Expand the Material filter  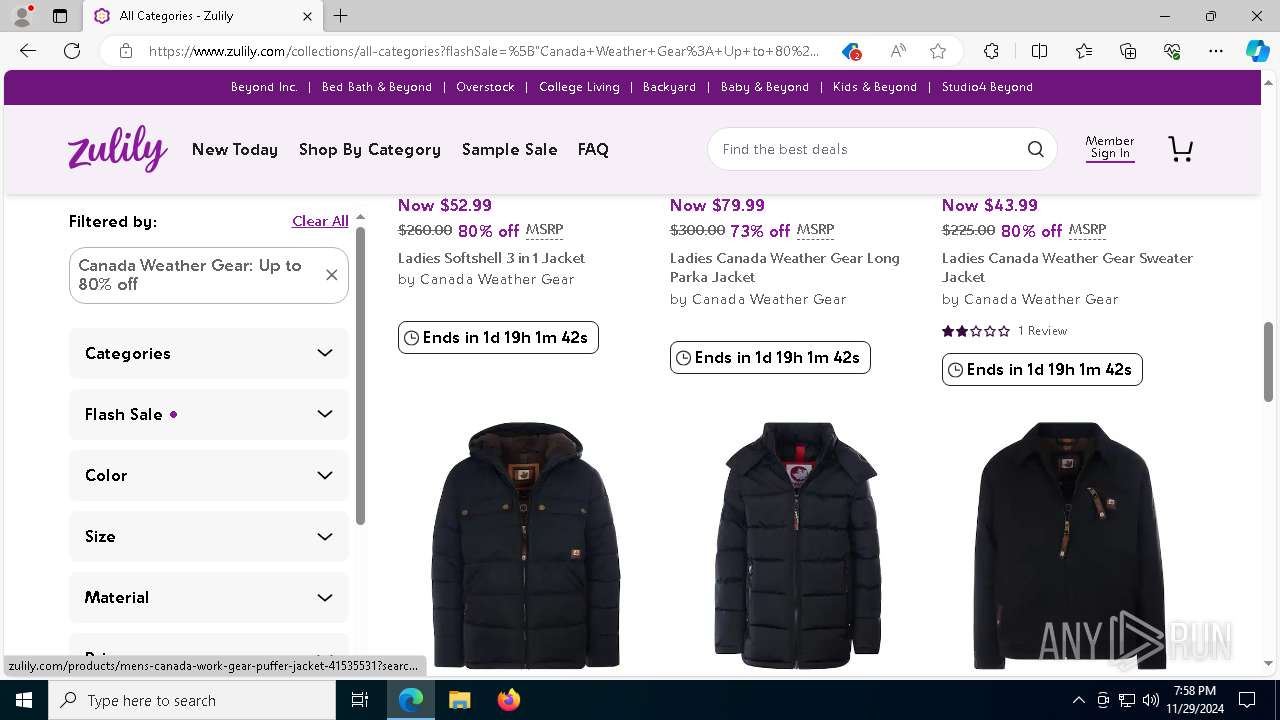pyautogui.click(x=209, y=597)
